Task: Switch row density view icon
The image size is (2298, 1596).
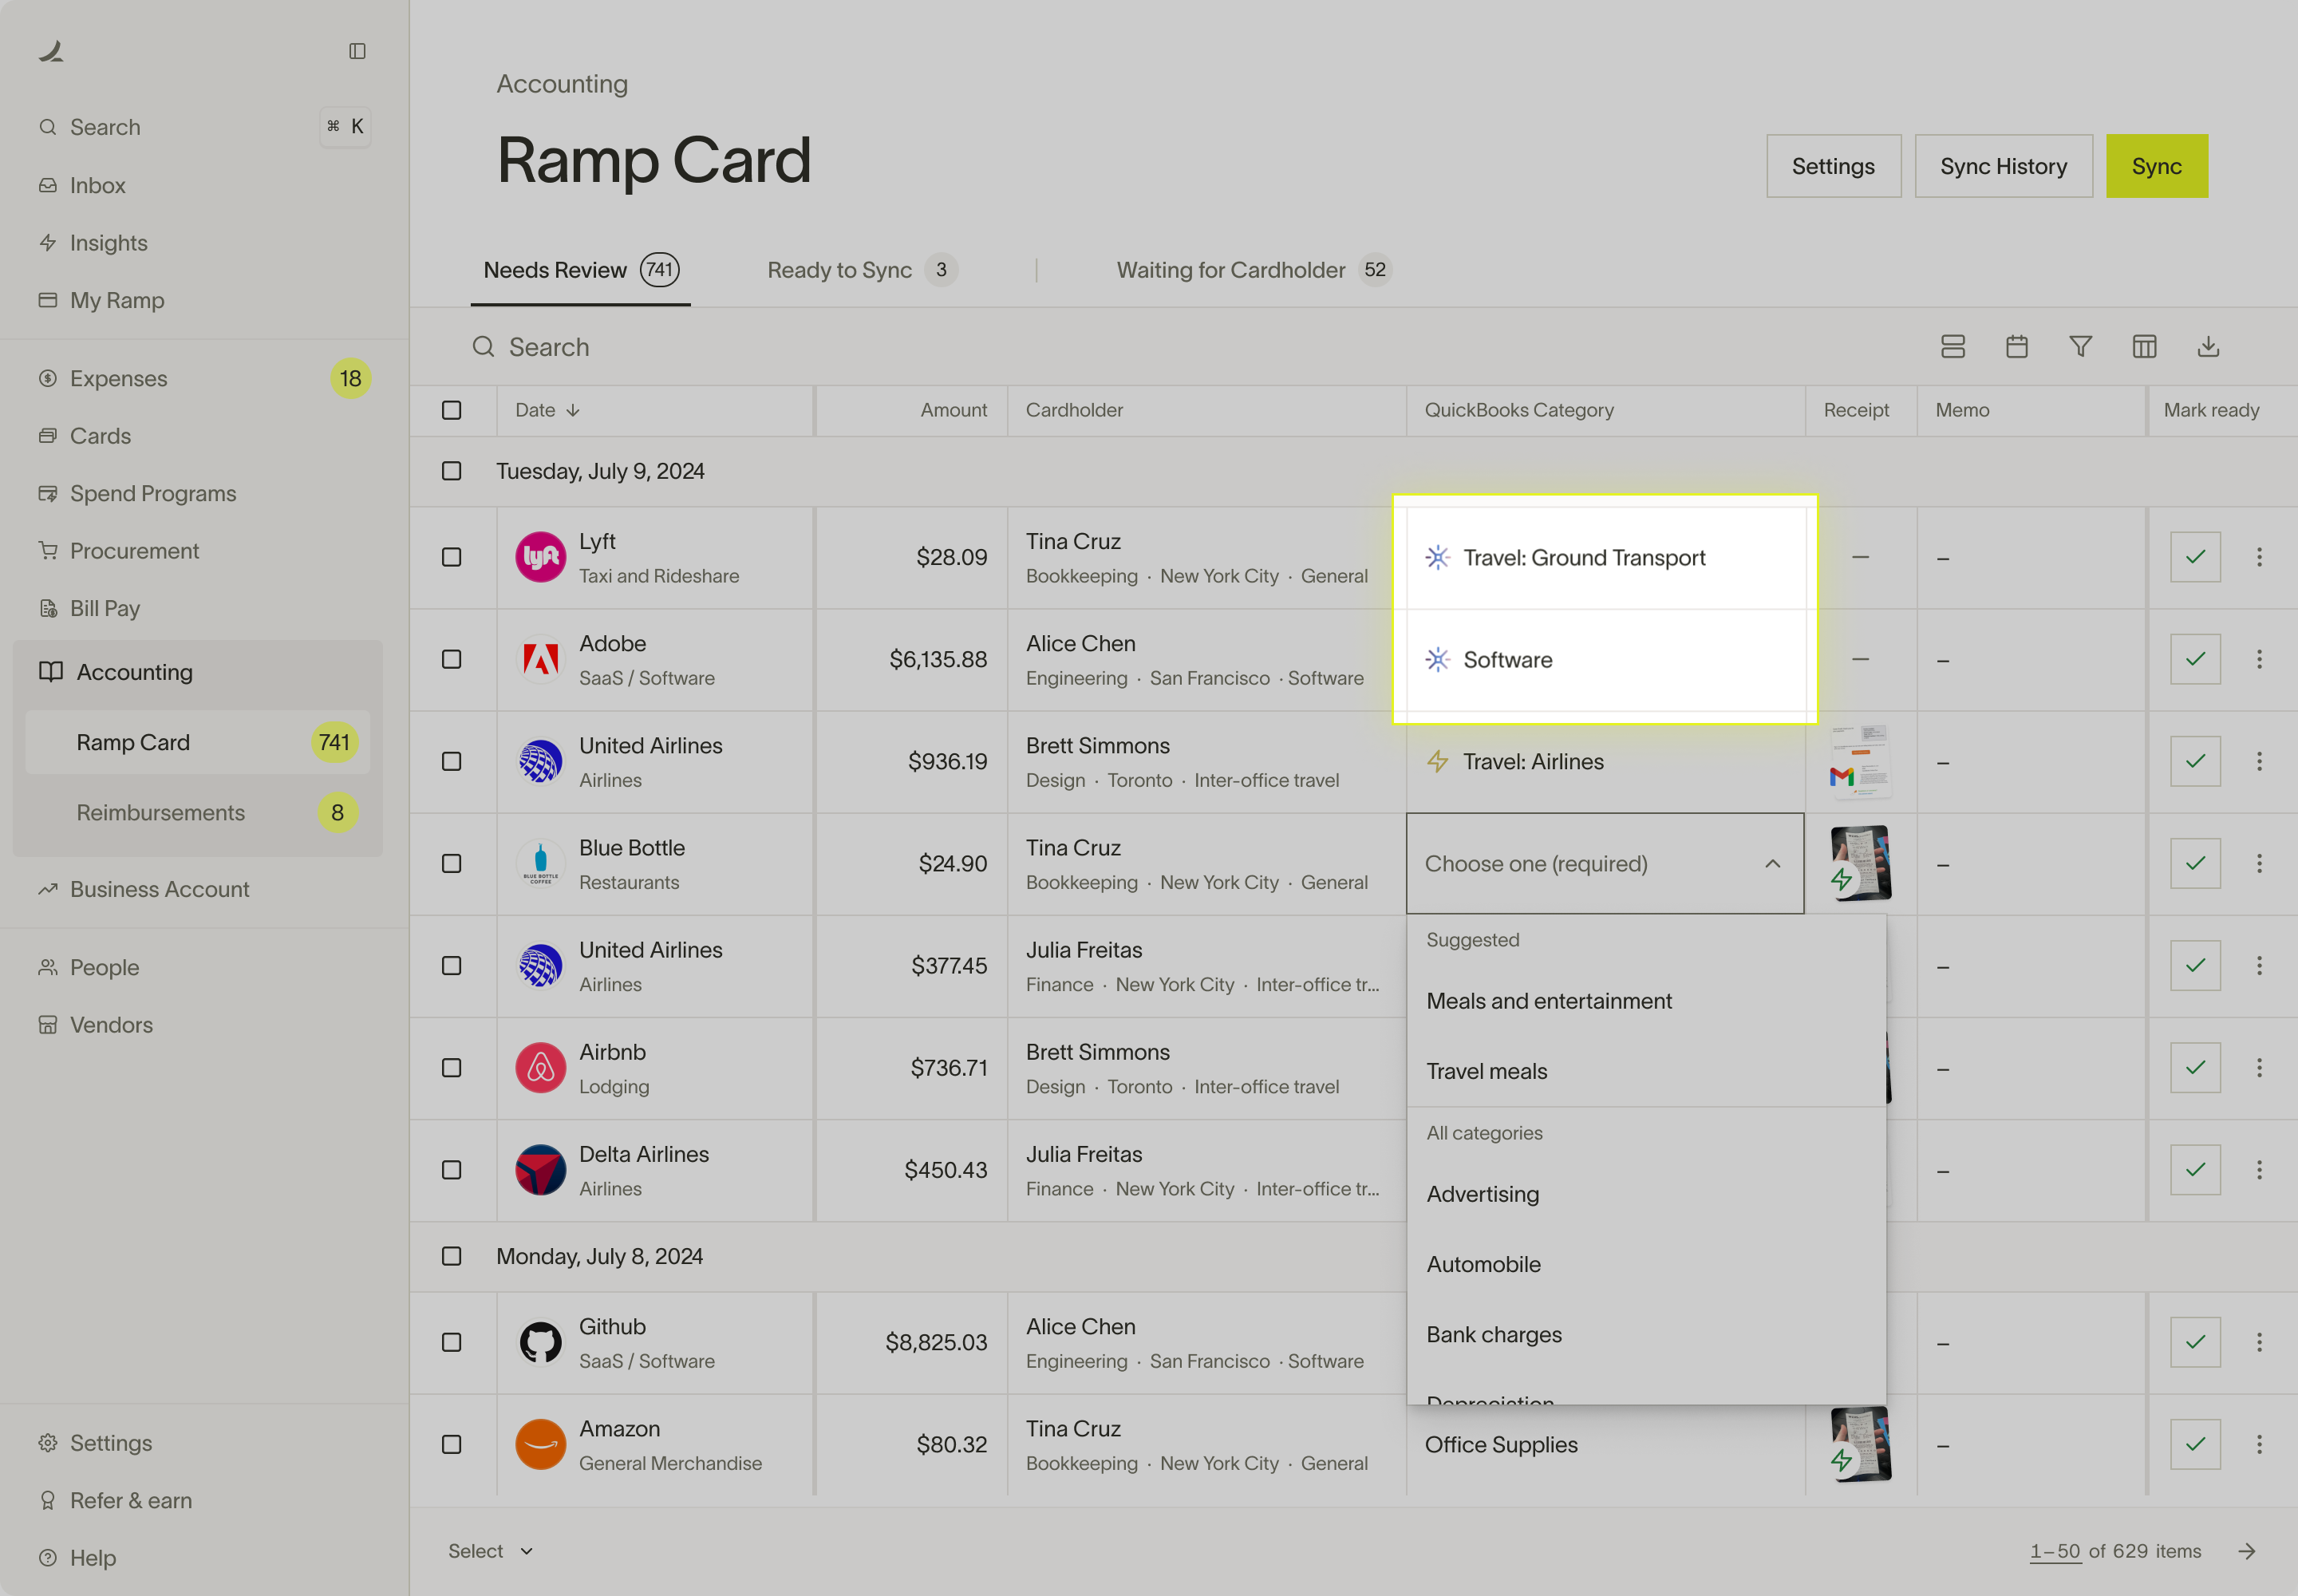Action: (x=1952, y=347)
